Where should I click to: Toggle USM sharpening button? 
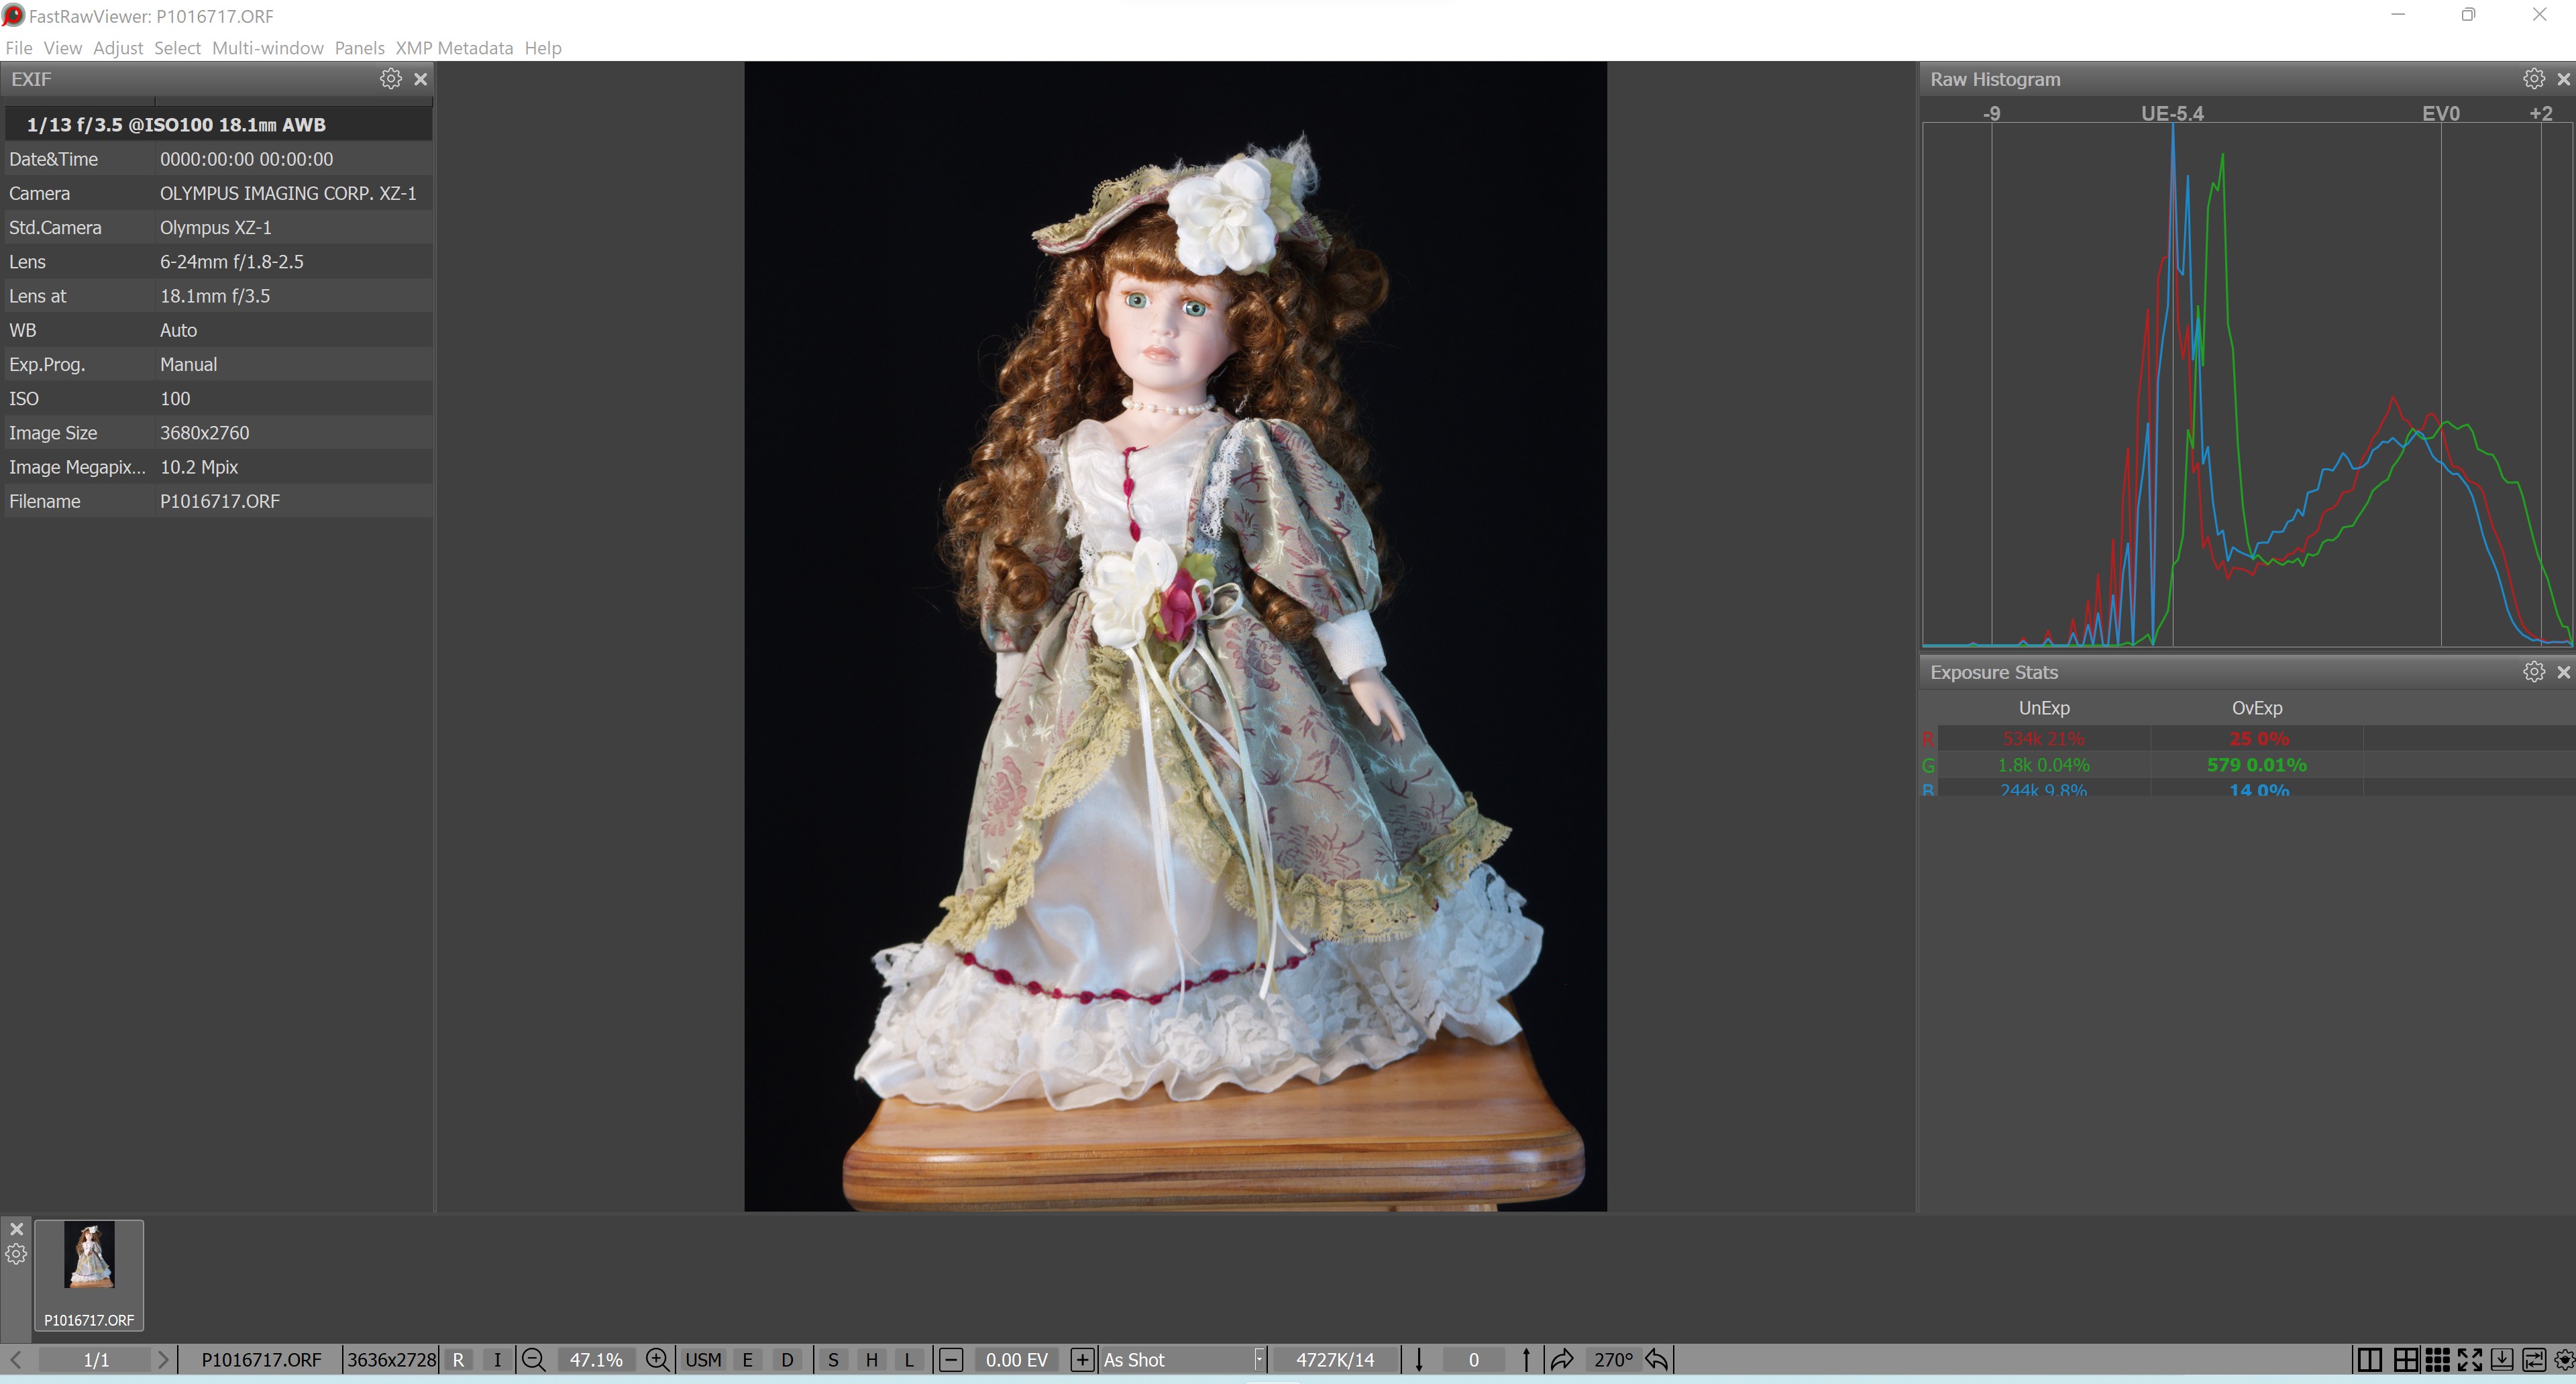pos(703,1360)
